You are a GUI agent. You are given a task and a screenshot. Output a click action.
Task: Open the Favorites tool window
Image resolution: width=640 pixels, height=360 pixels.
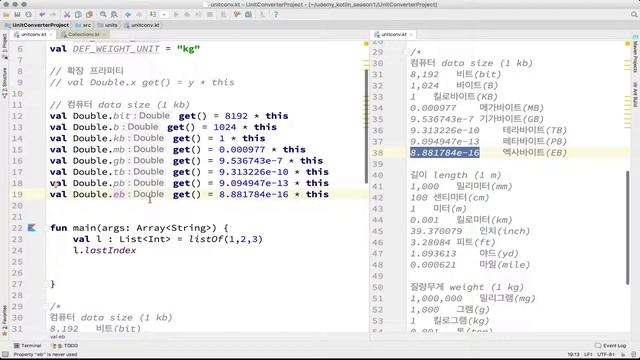click(x=4, y=321)
